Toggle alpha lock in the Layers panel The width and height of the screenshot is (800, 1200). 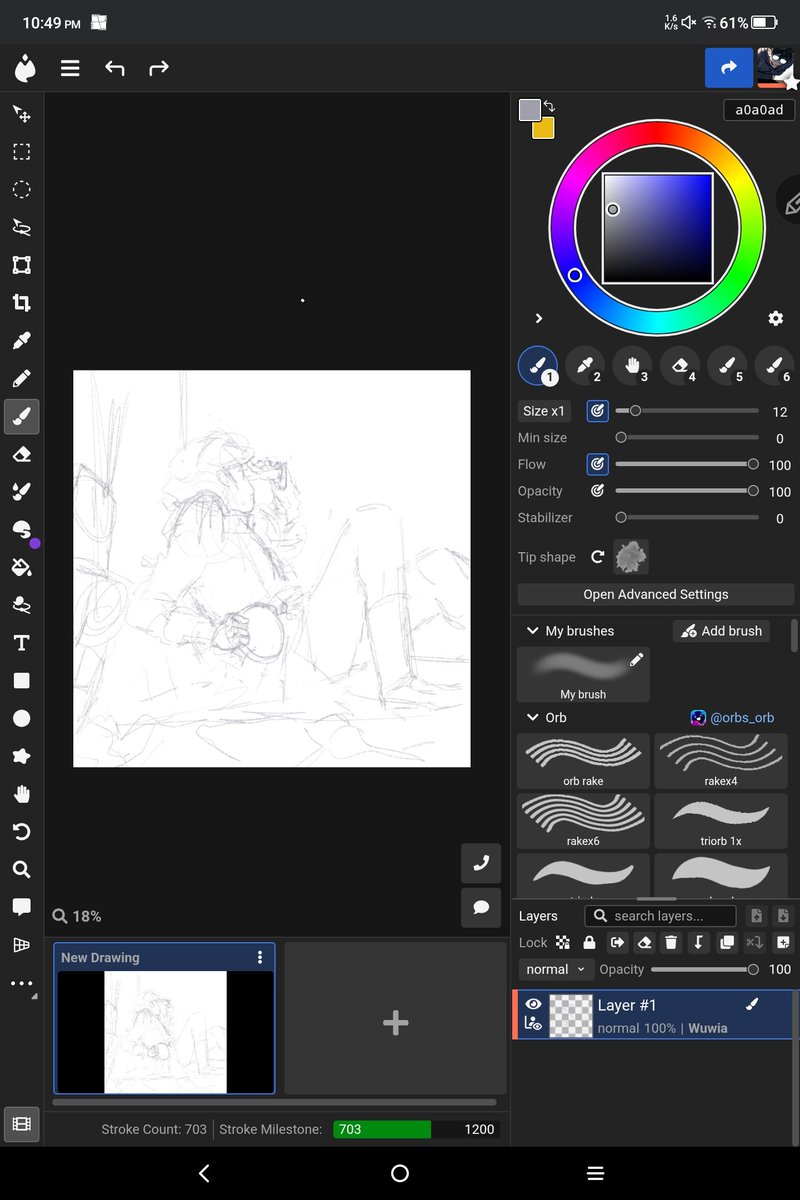564,942
